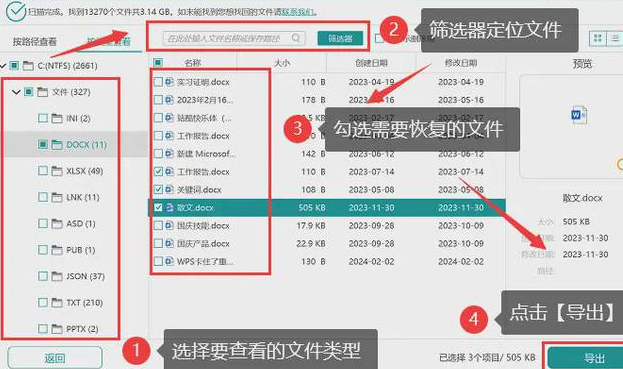
Task: Click the 工作报告.docx row dated 2023-07-14
Action: (327, 172)
